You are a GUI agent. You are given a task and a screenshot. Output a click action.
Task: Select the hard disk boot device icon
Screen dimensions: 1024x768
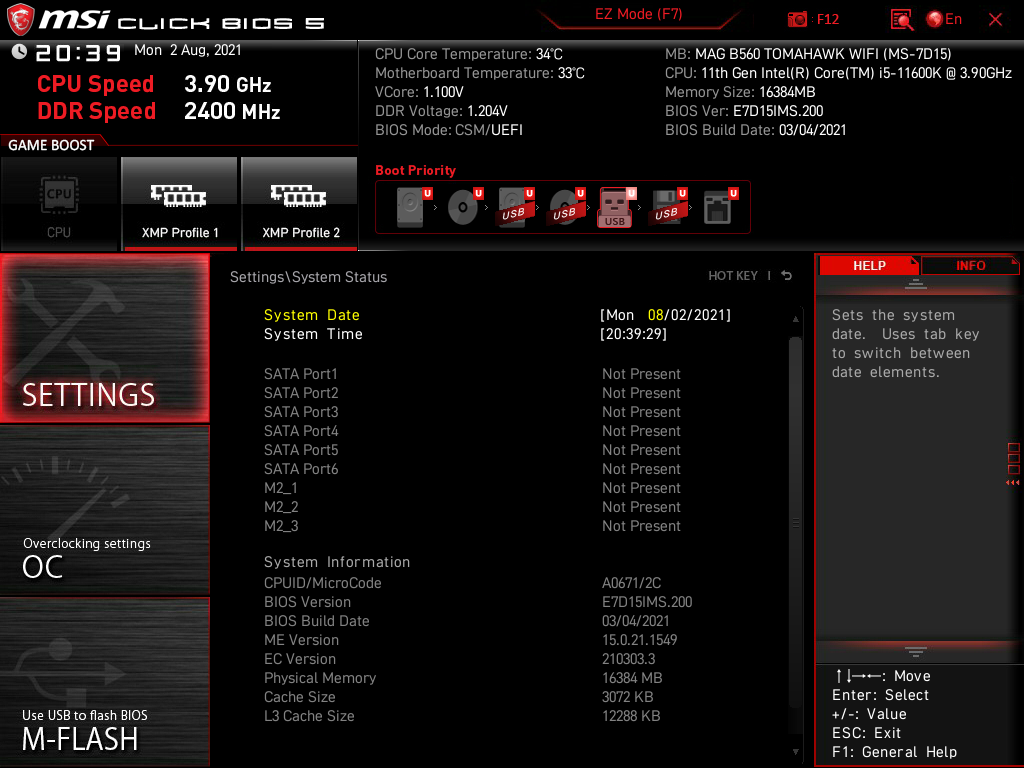[x=413, y=207]
